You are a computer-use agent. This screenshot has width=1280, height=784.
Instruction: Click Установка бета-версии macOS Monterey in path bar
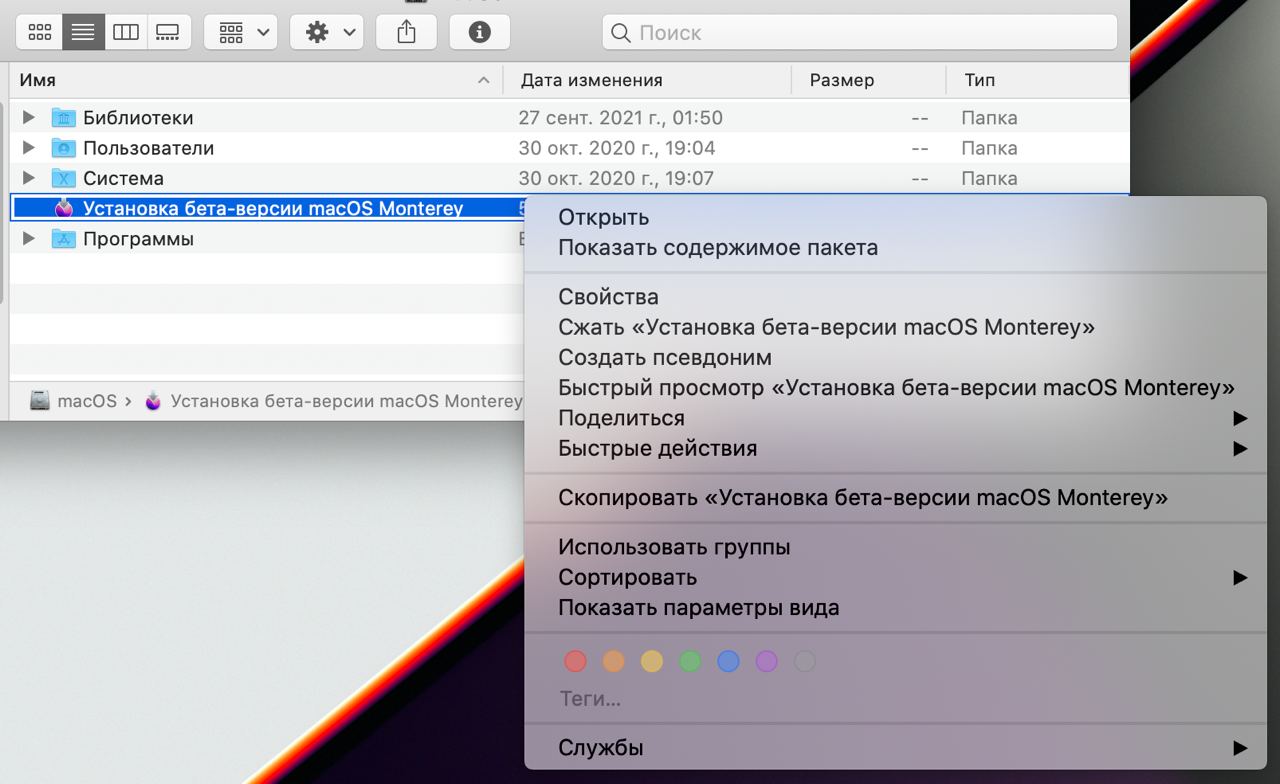(346, 401)
